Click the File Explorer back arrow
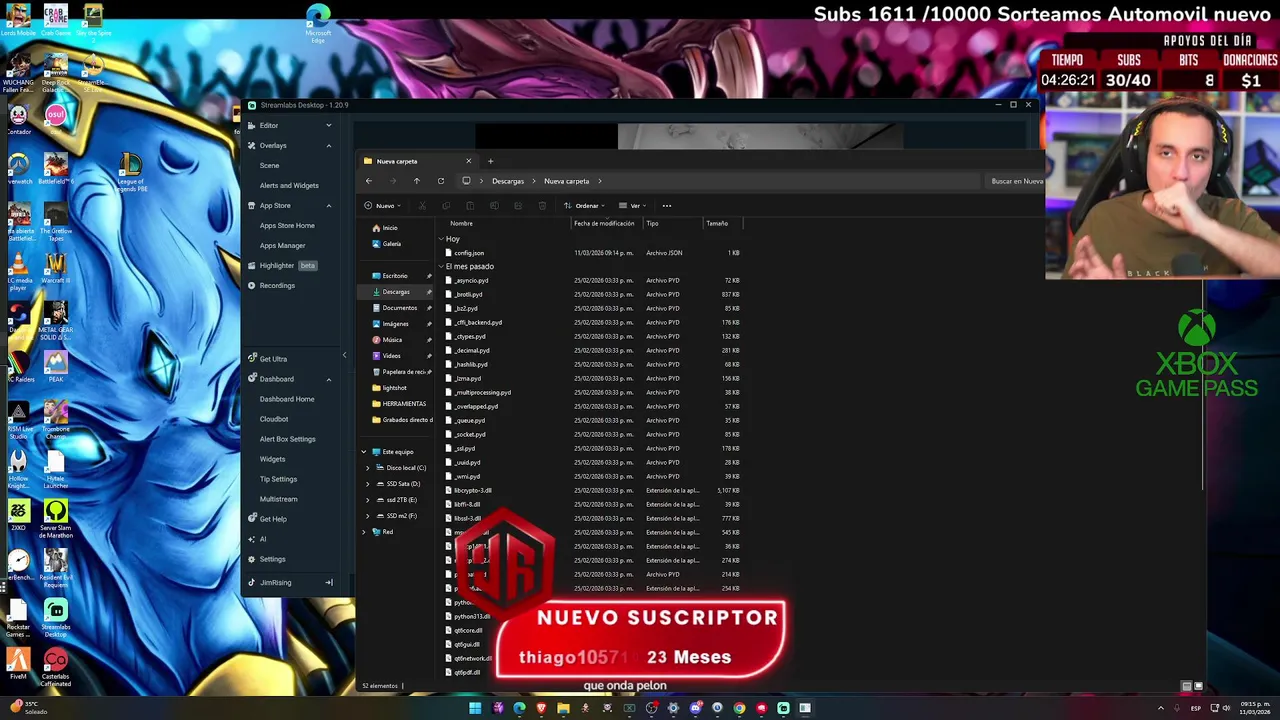The image size is (1280, 720). (369, 181)
